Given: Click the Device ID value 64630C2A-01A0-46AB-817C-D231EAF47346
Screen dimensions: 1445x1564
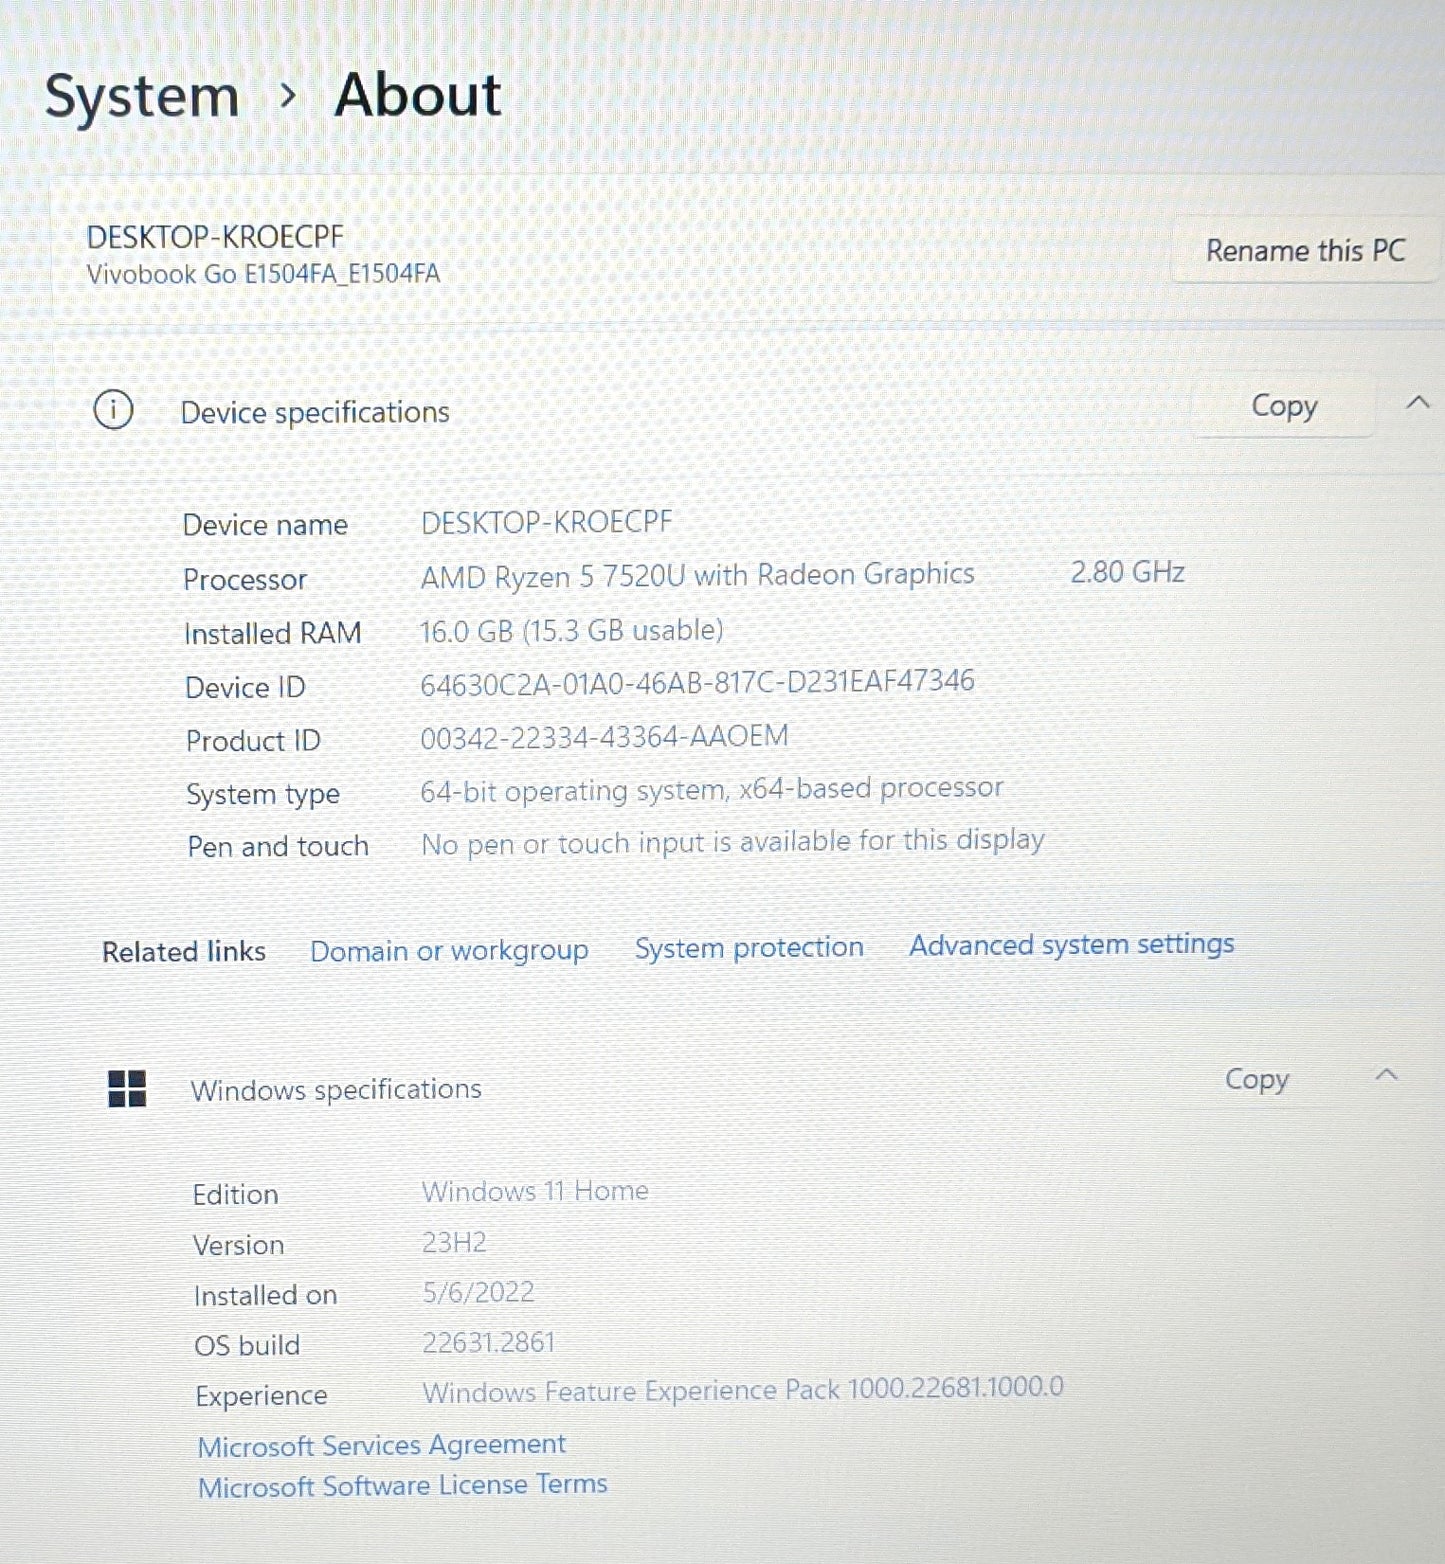Looking at the screenshot, I should coord(697,683).
